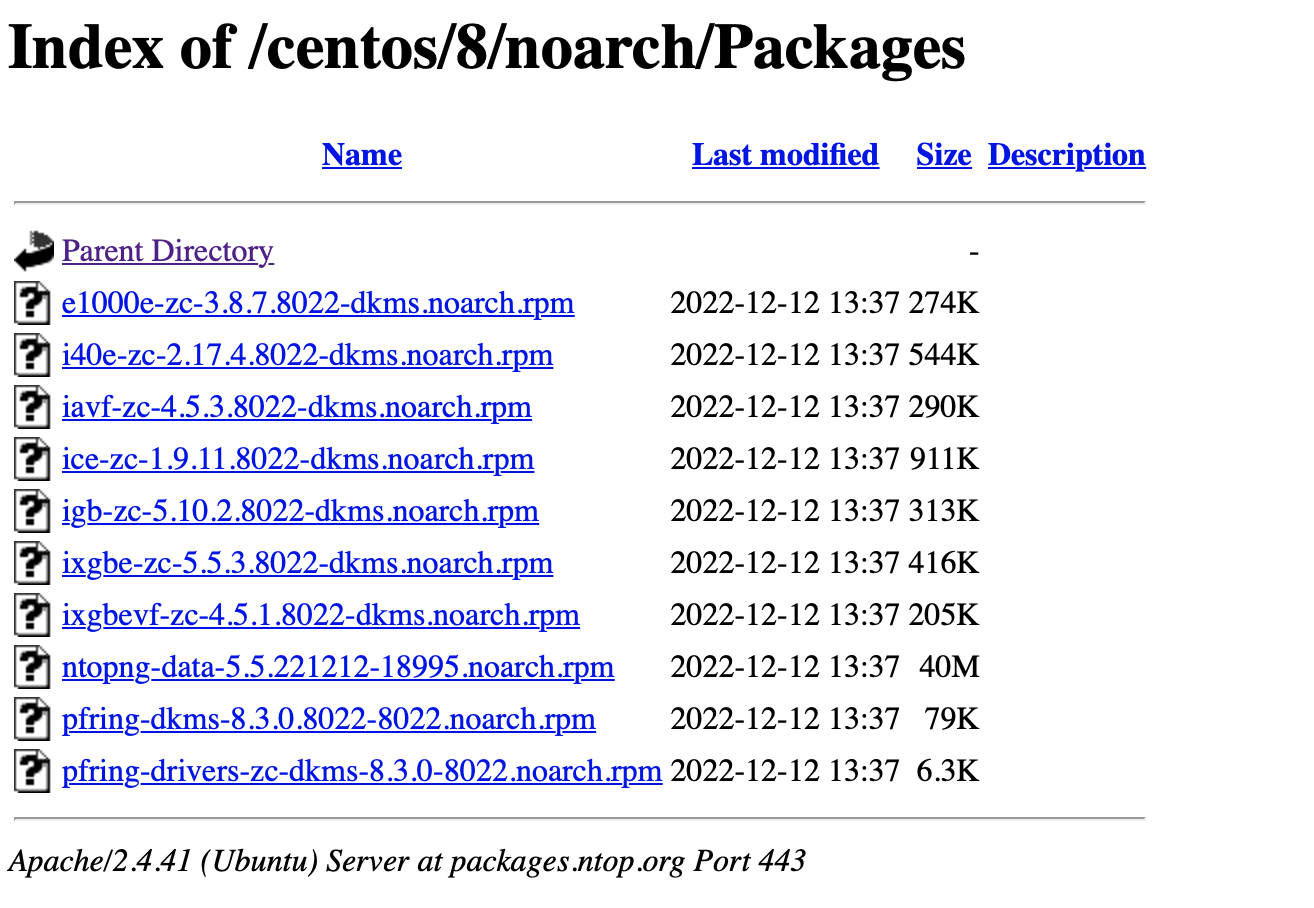Sort listing by Last modified column
This screenshot has height=908, width=1314.
784,155
